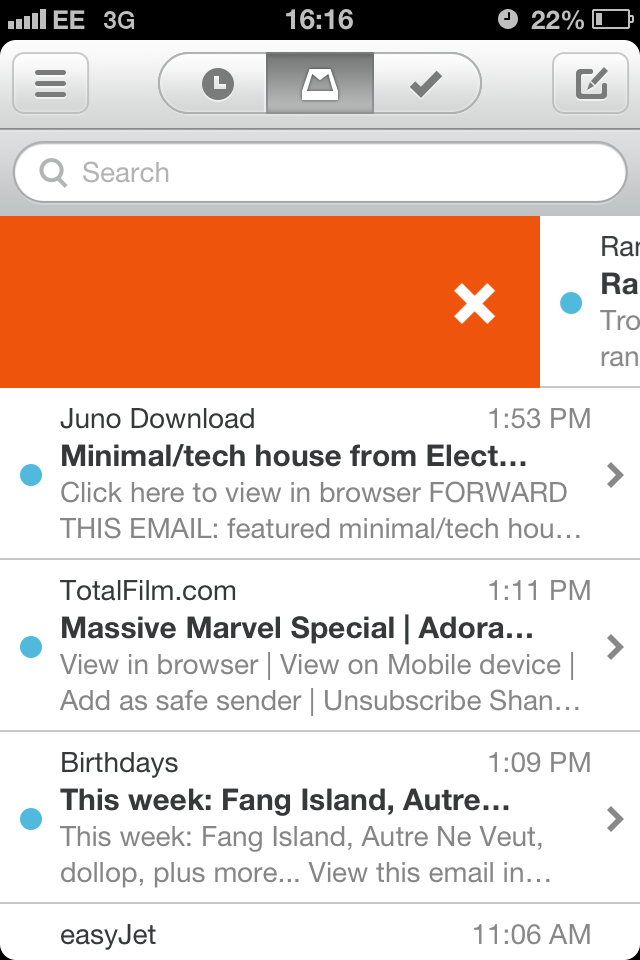Open the hamburger menu
This screenshot has width=640, height=960.
[x=50, y=83]
